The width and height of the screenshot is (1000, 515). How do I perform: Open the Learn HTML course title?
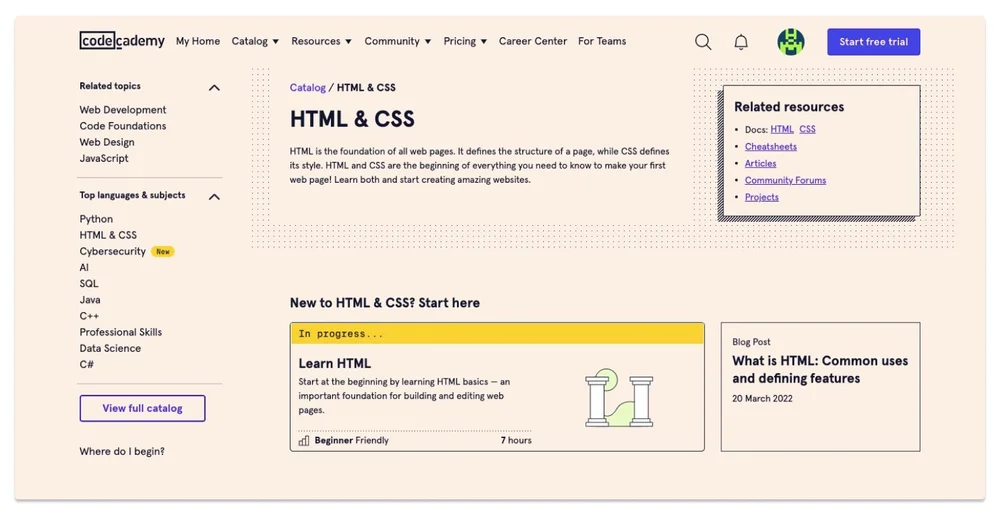(x=334, y=363)
